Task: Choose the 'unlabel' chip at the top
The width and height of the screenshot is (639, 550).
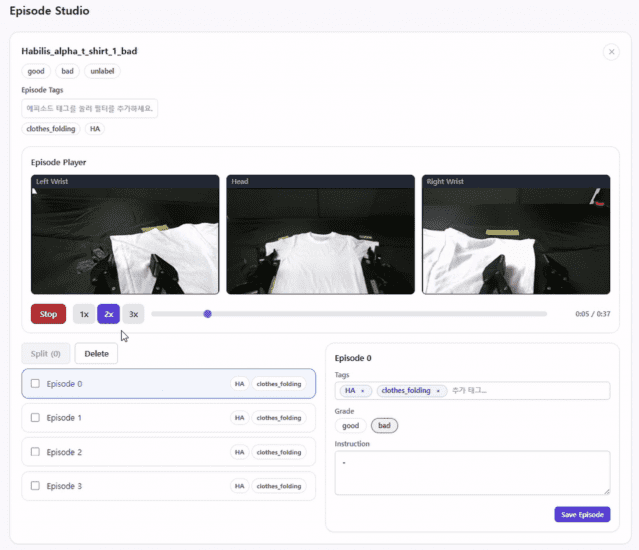Action: pyautogui.click(x=102, y=71)
